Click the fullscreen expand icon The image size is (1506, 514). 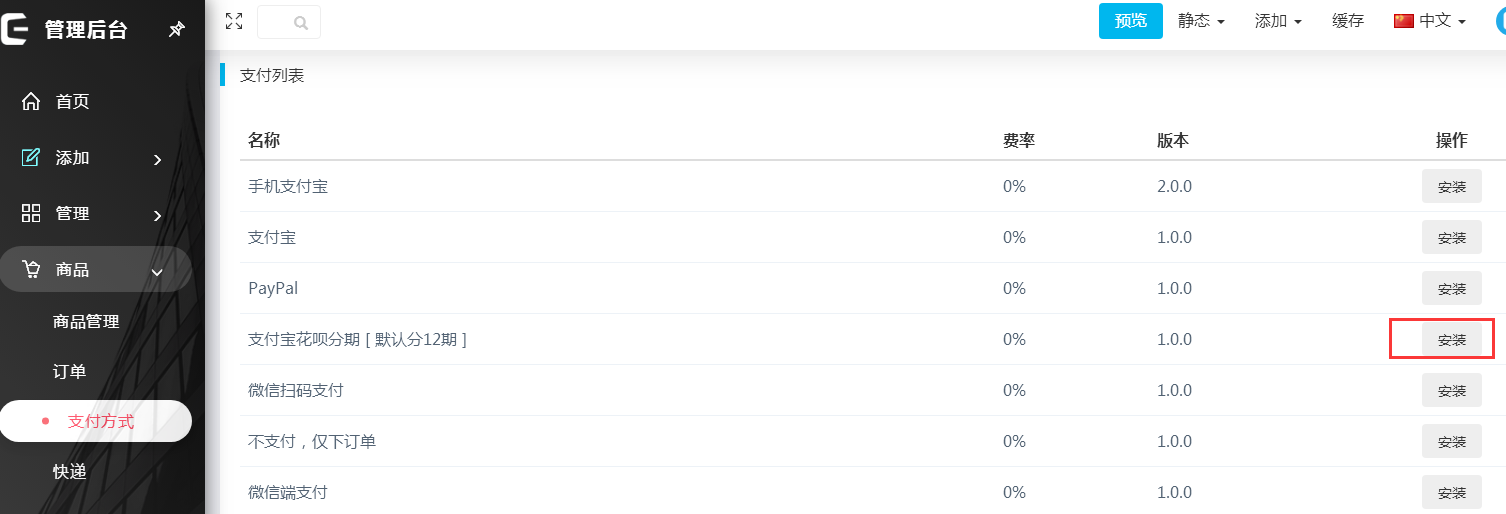234,21
